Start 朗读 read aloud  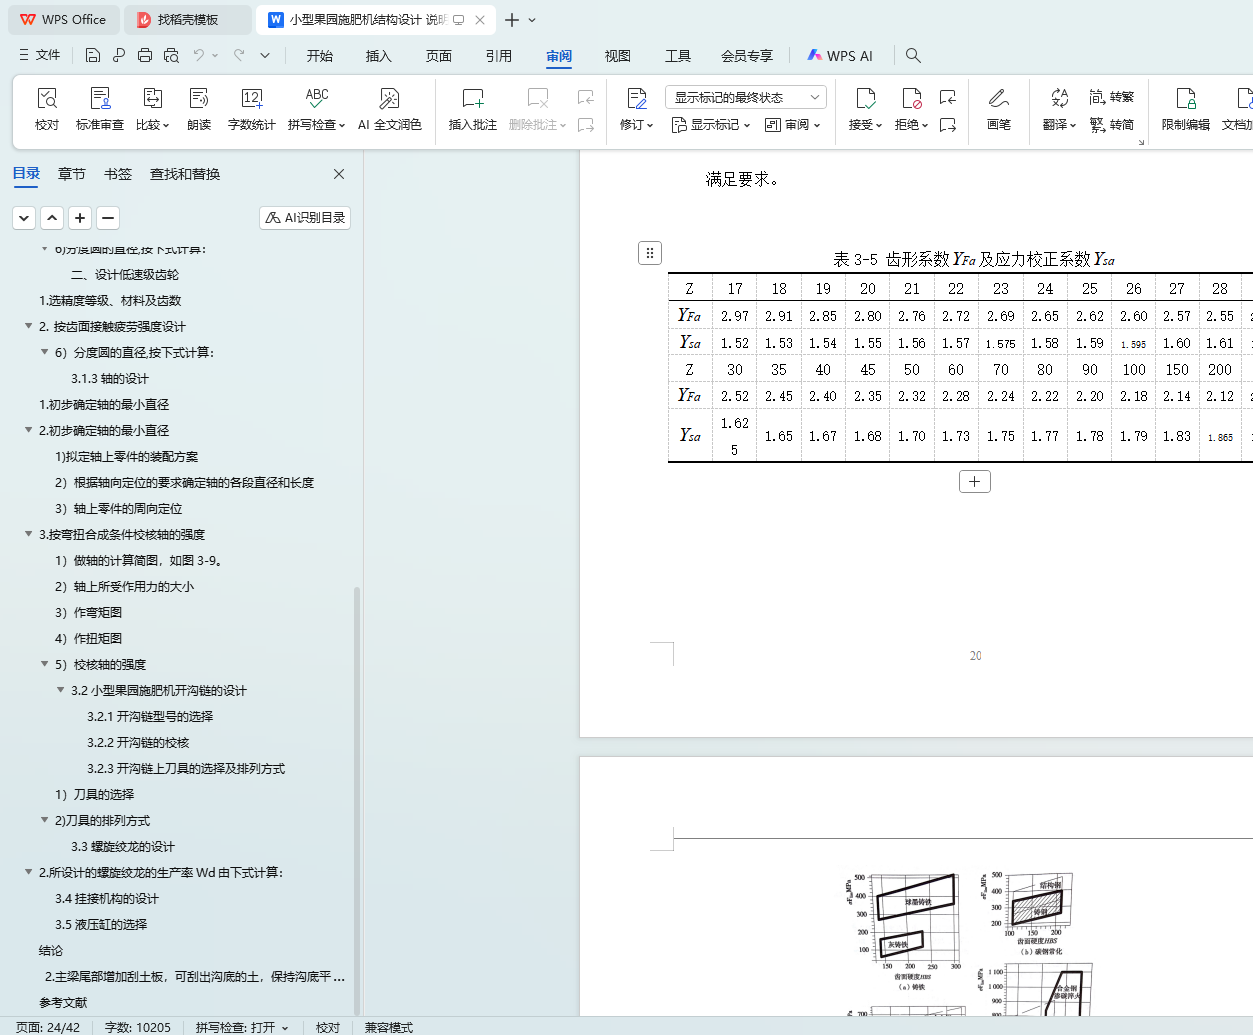199,109
